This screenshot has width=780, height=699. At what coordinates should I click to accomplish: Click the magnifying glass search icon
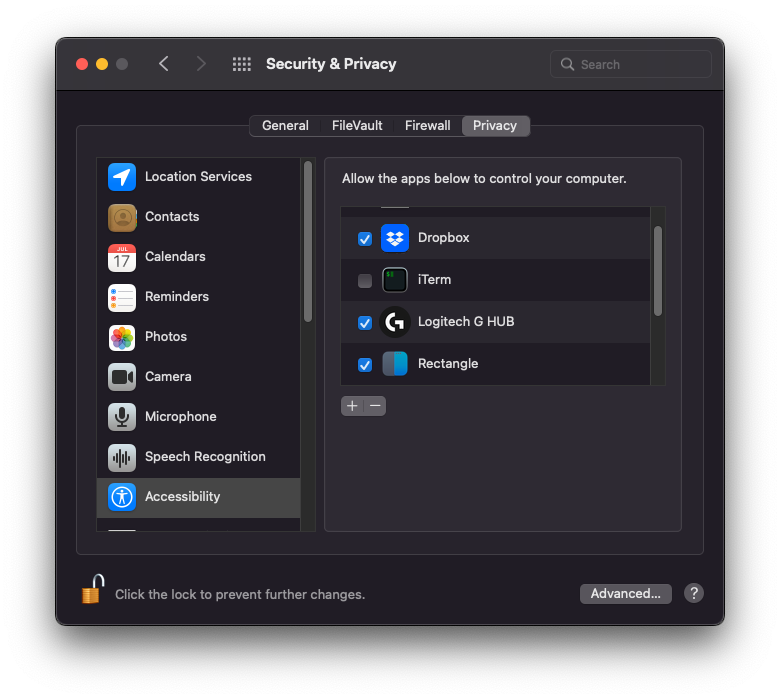pos(567,64)
